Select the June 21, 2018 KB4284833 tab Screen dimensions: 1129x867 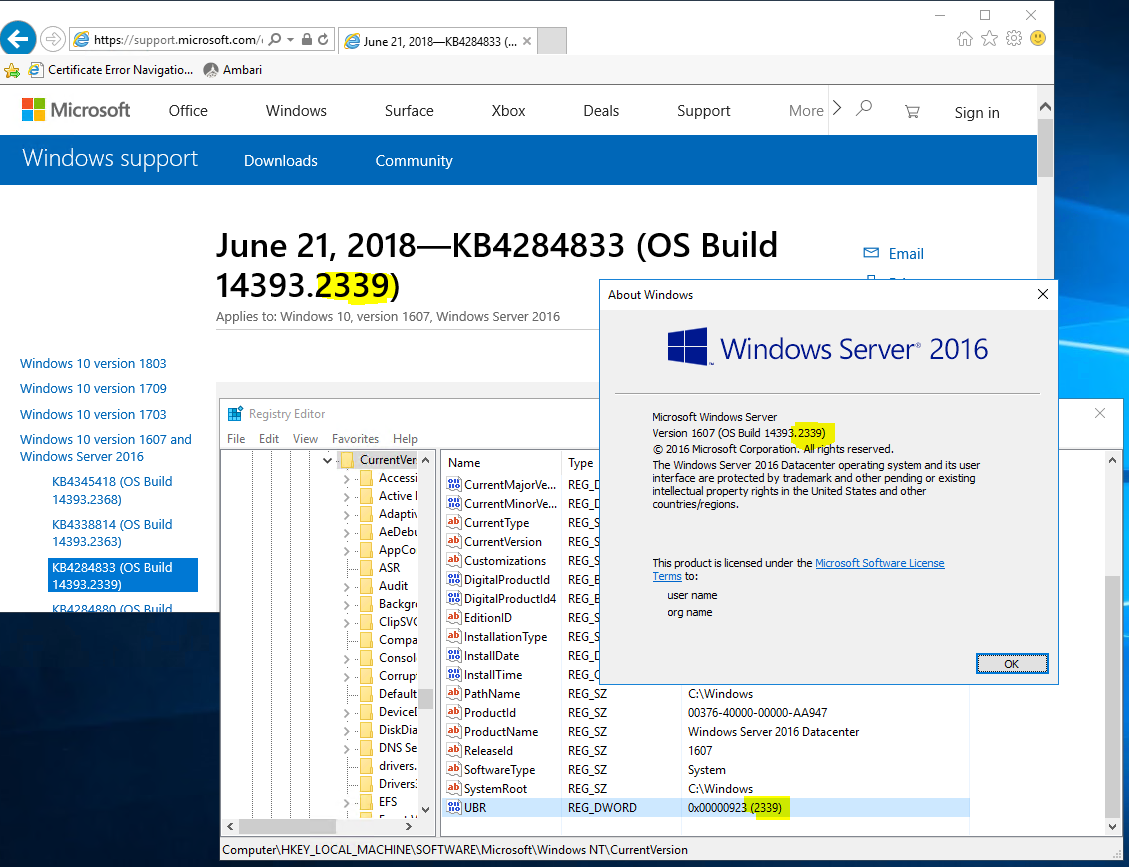pos(438,41)
